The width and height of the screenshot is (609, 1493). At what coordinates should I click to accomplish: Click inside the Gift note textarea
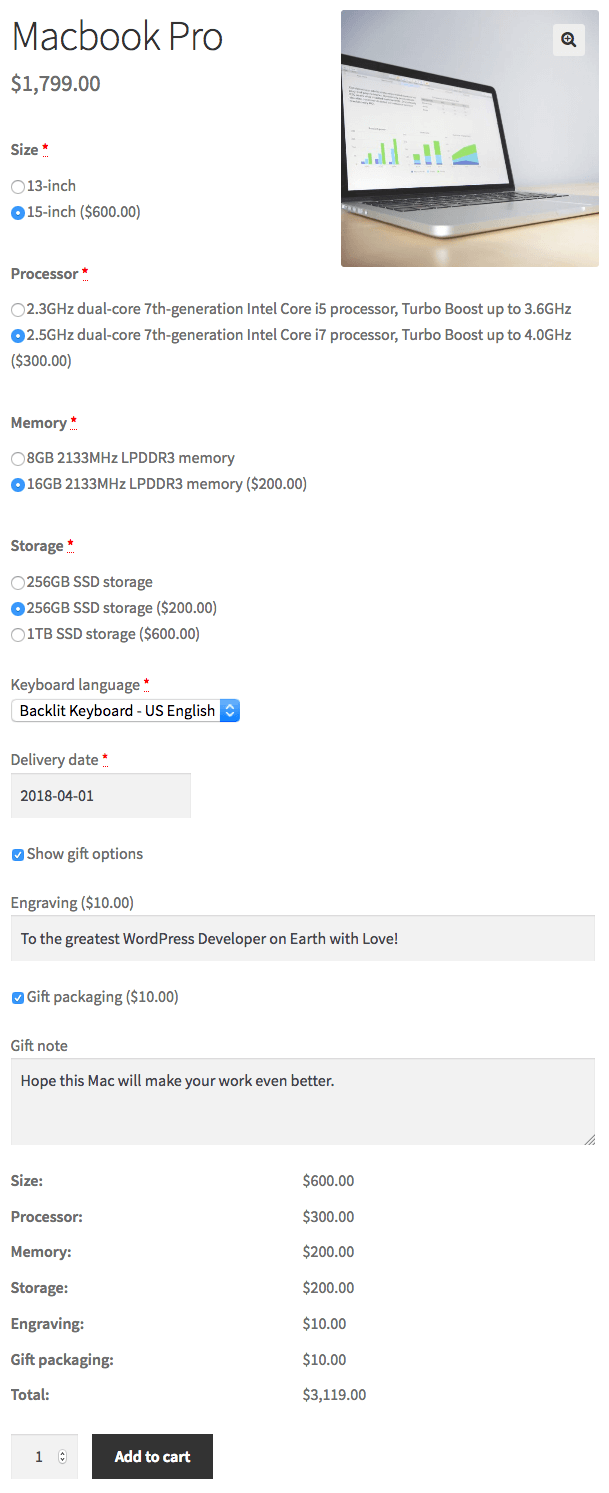point(302,1102)
